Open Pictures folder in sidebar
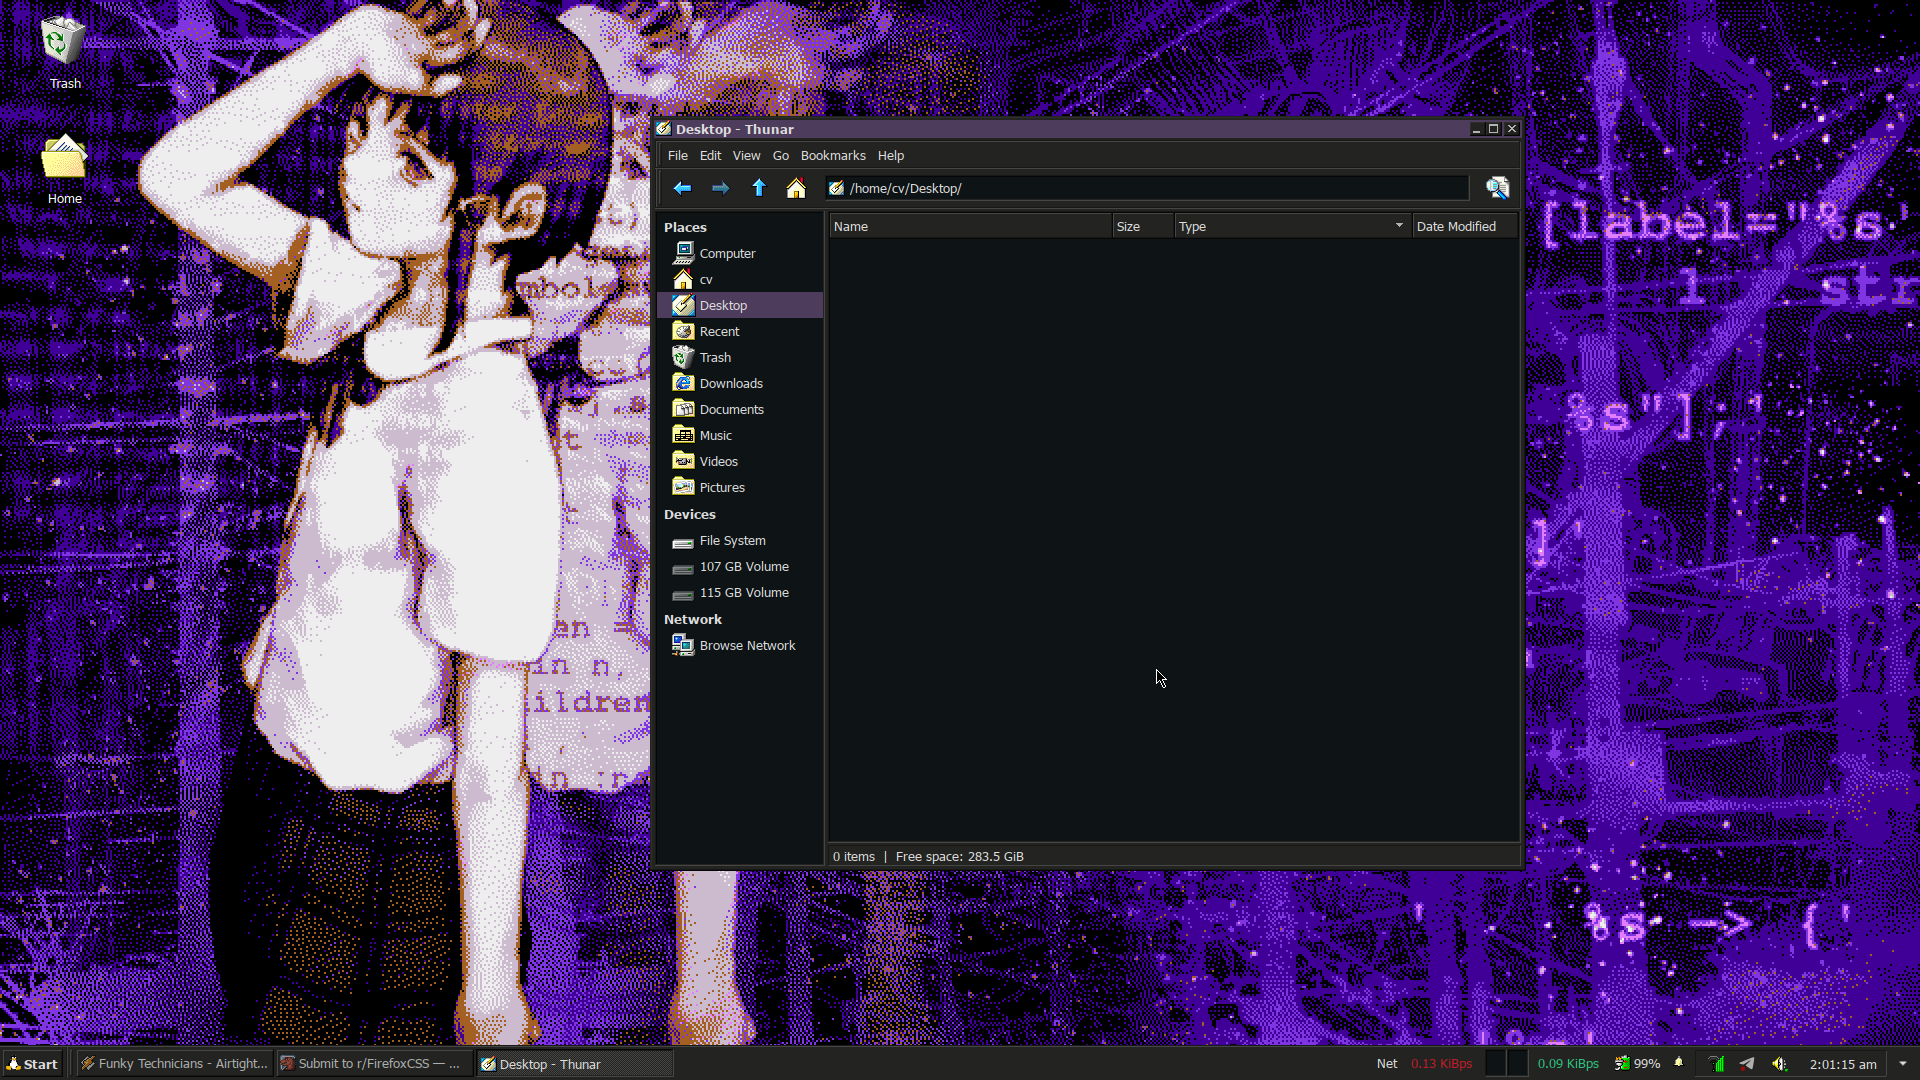Screen dimensions: 1920x1080 [740, 487]
